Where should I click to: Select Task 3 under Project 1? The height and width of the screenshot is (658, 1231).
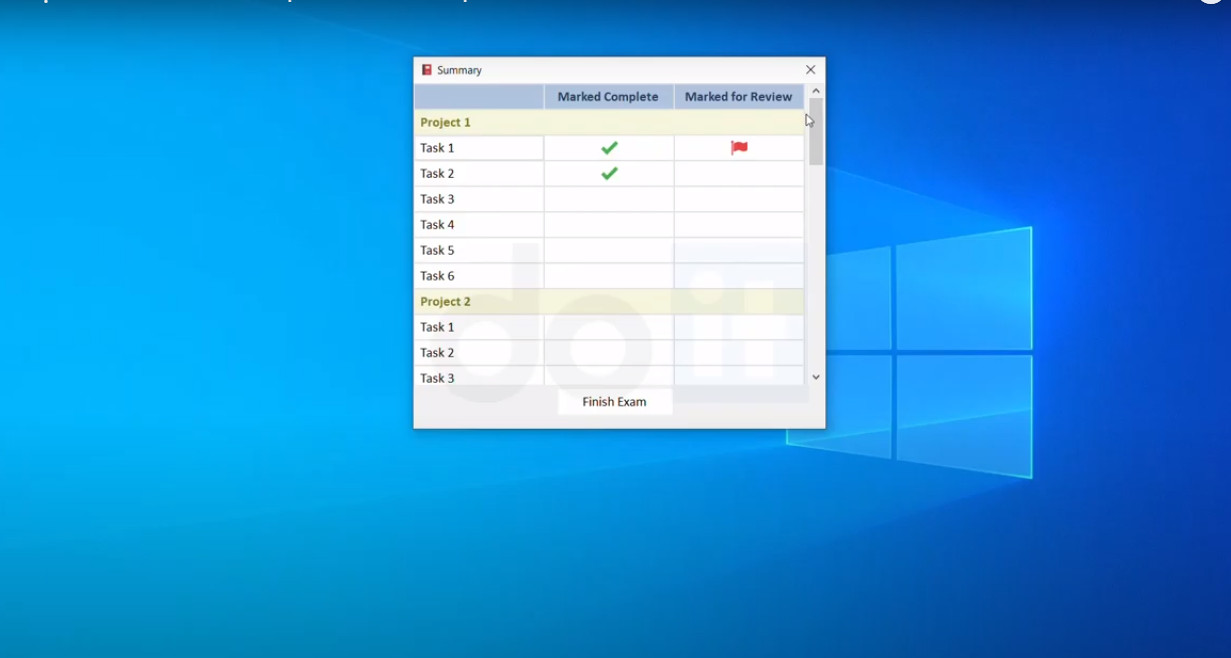(479, 199)
